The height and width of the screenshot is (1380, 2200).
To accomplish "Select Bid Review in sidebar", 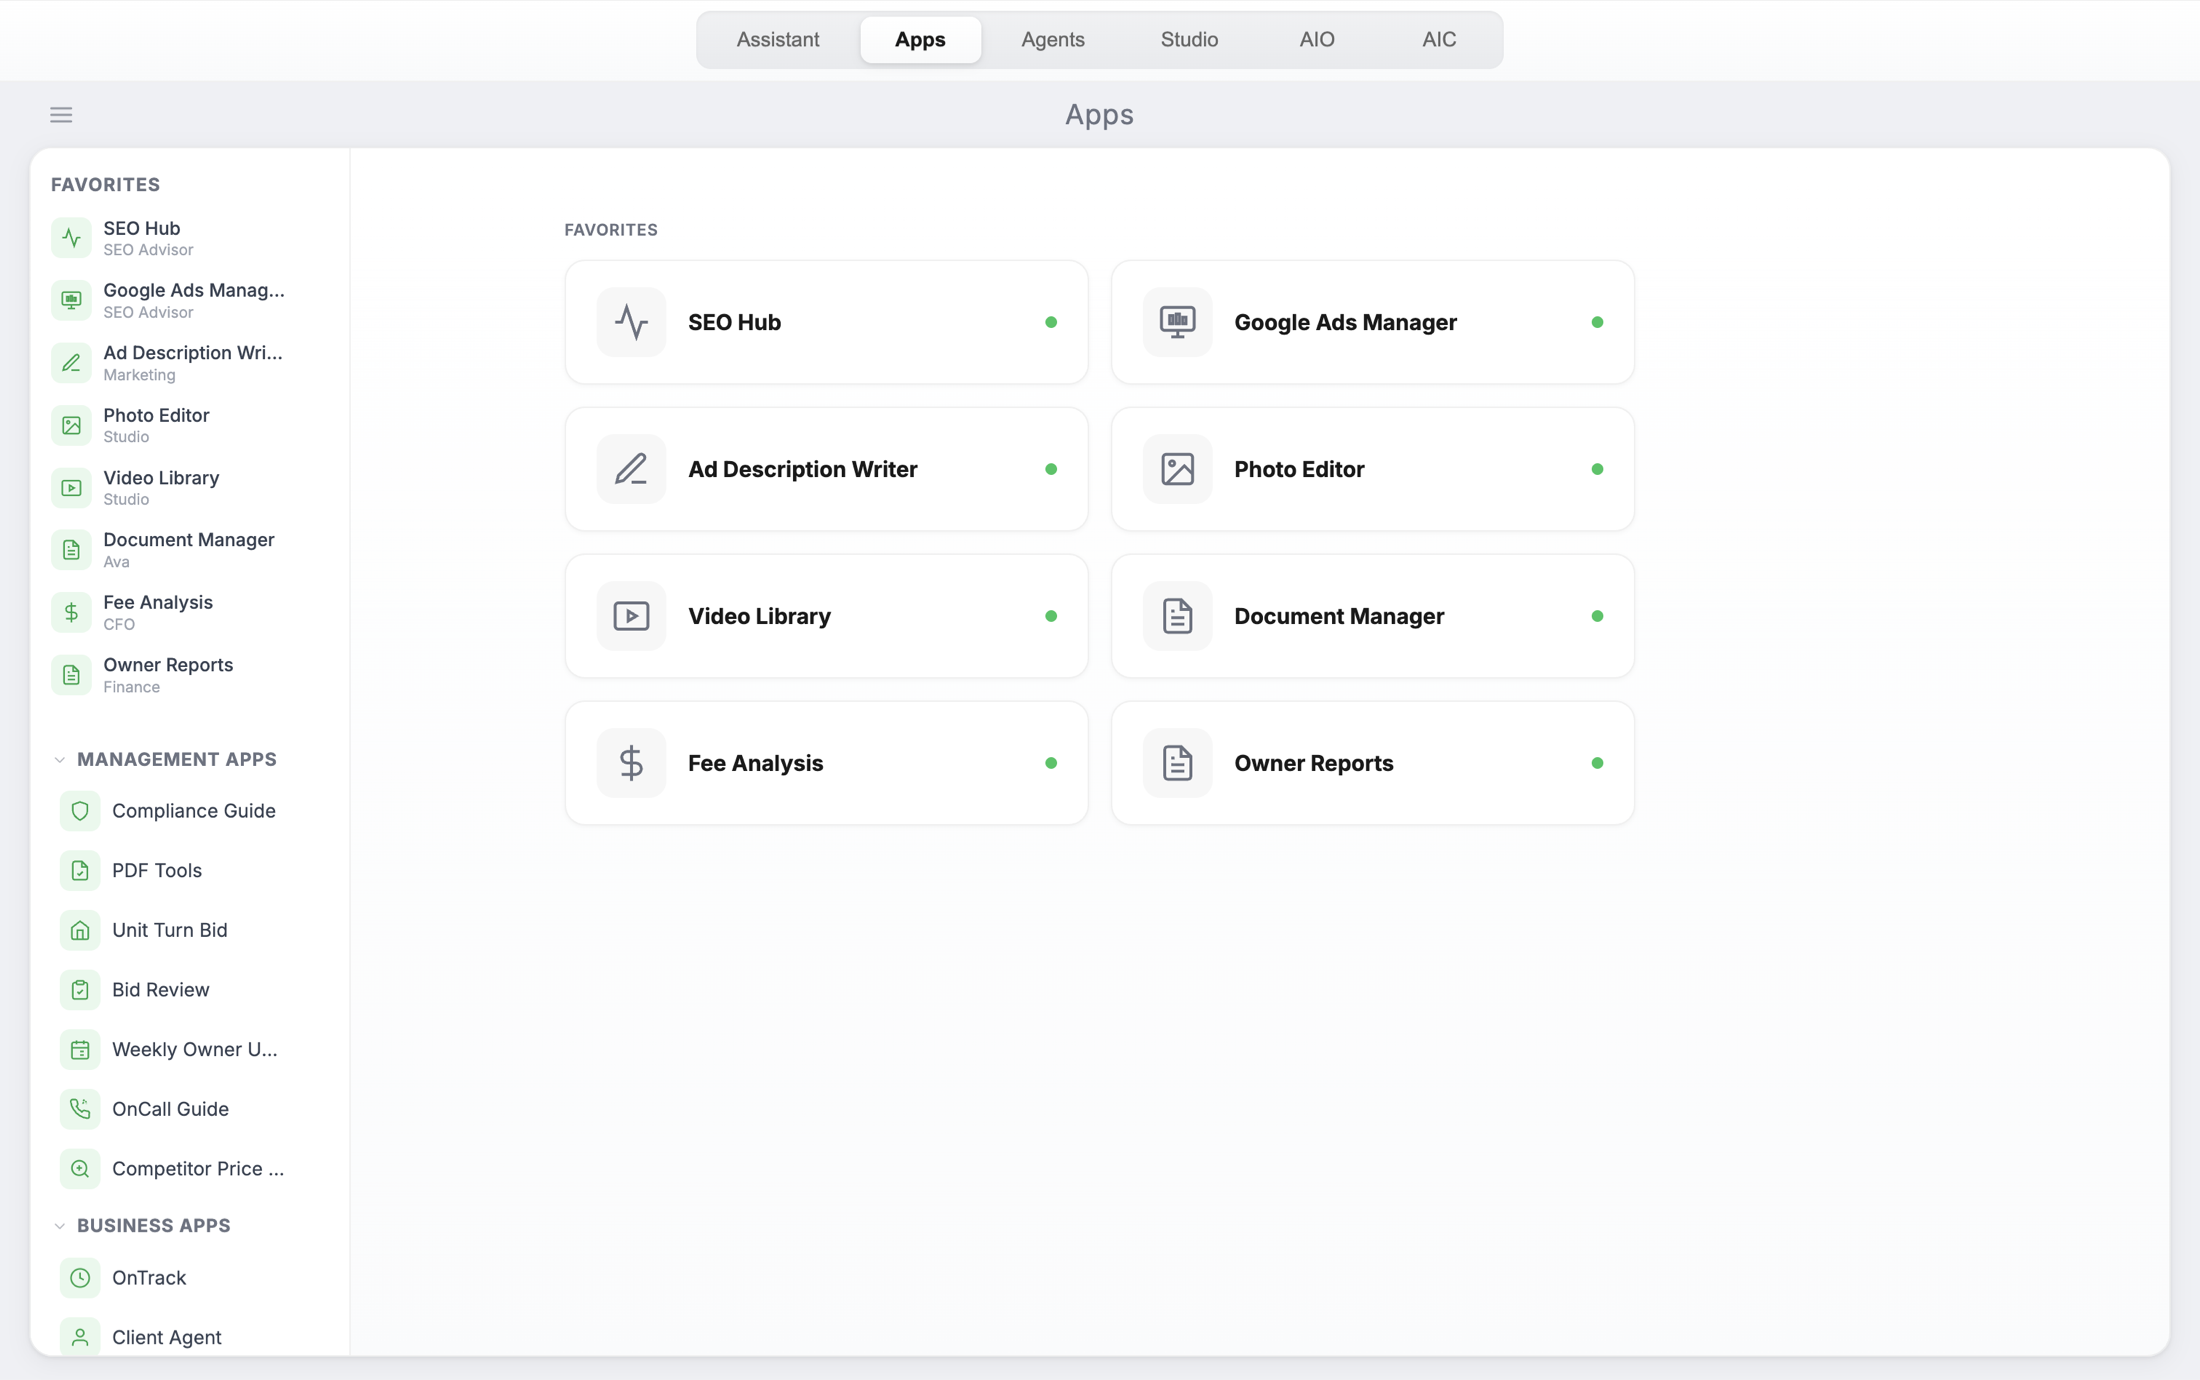I will tap(189, 990).
